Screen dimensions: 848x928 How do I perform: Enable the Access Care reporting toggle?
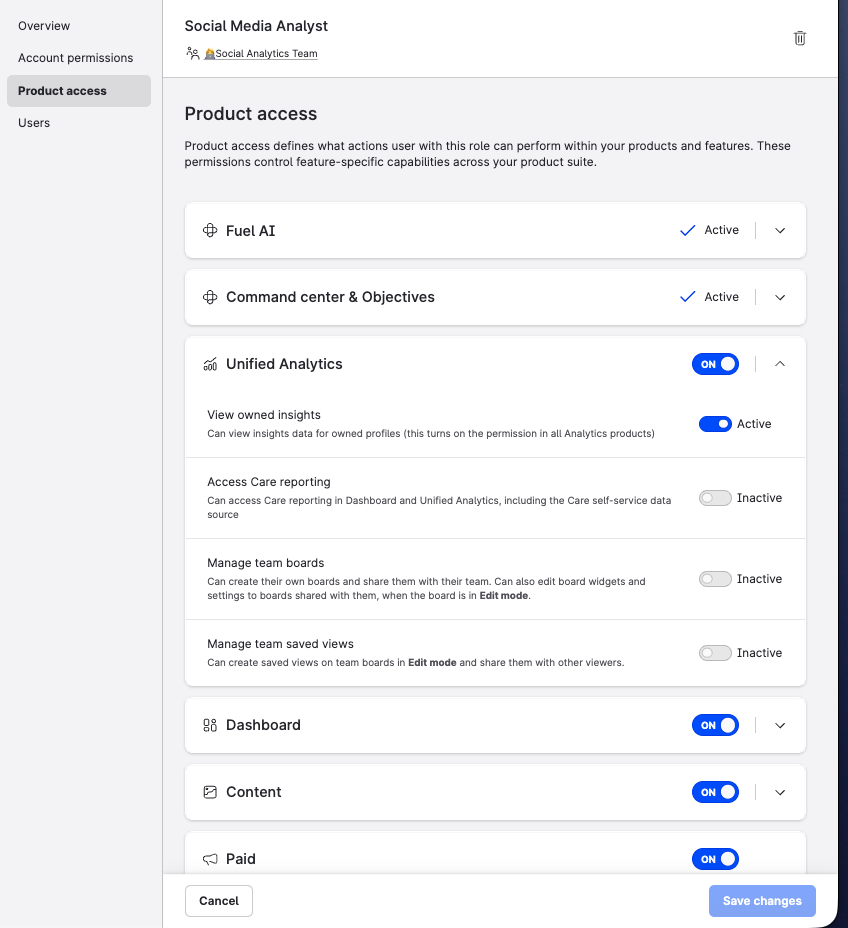tap(715, 498)
